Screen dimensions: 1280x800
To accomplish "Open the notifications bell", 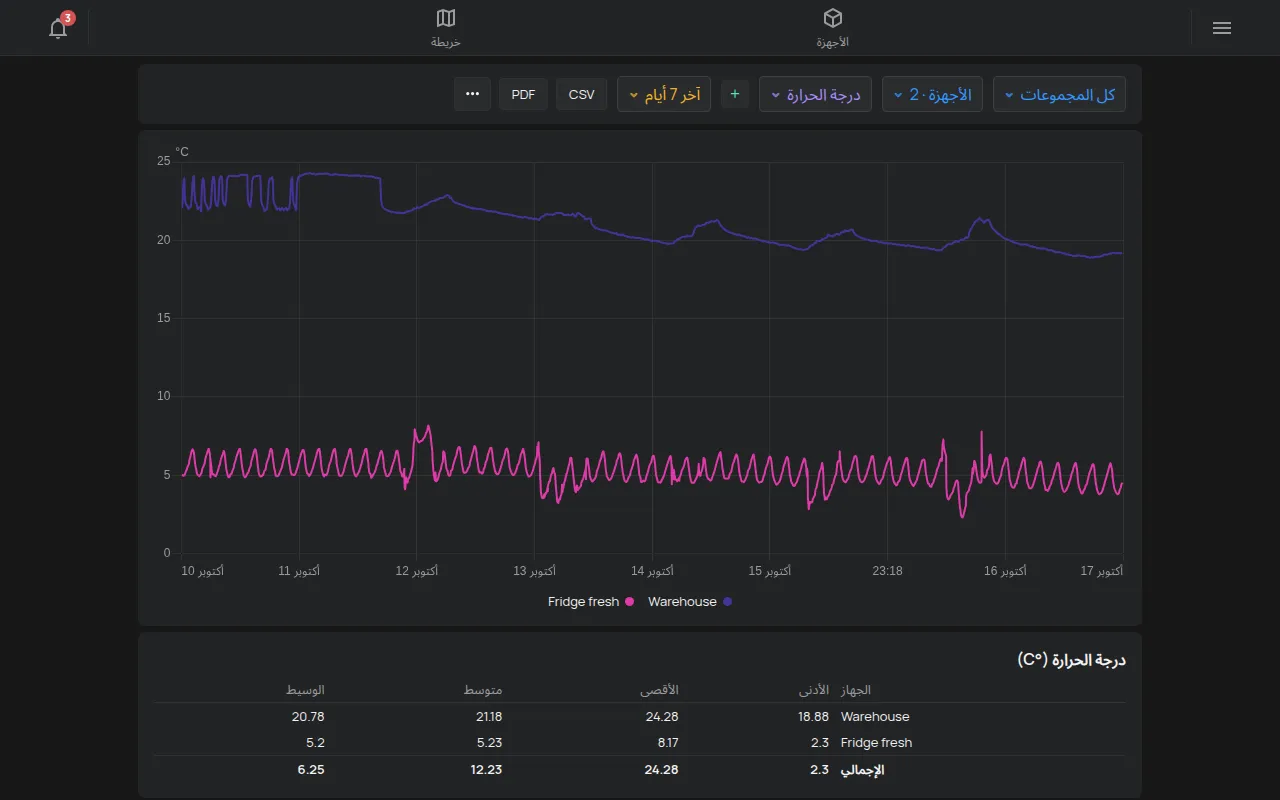I will coord(59,28).
